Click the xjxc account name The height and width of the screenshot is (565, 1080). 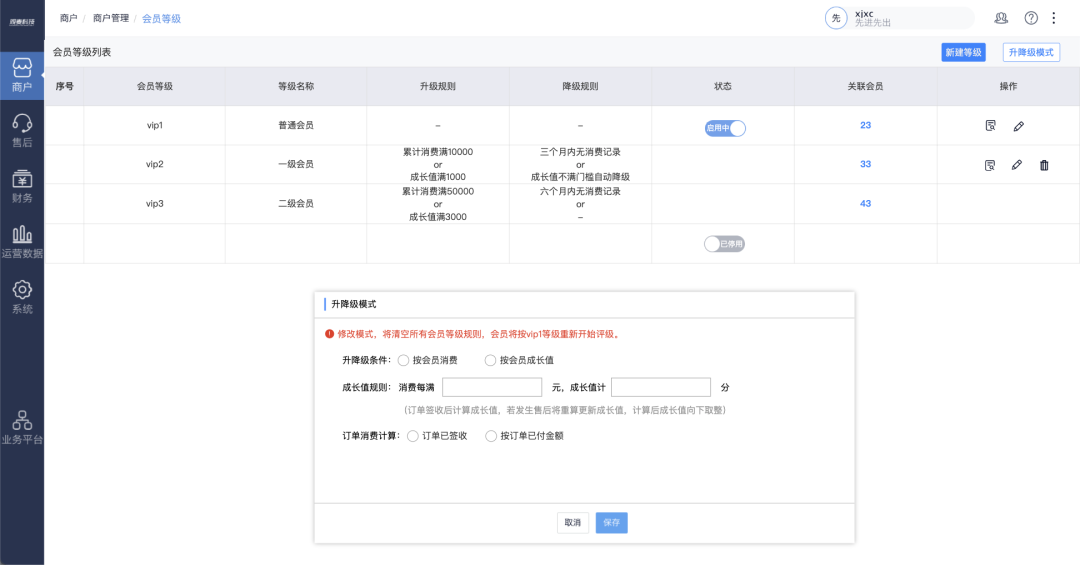864,14
